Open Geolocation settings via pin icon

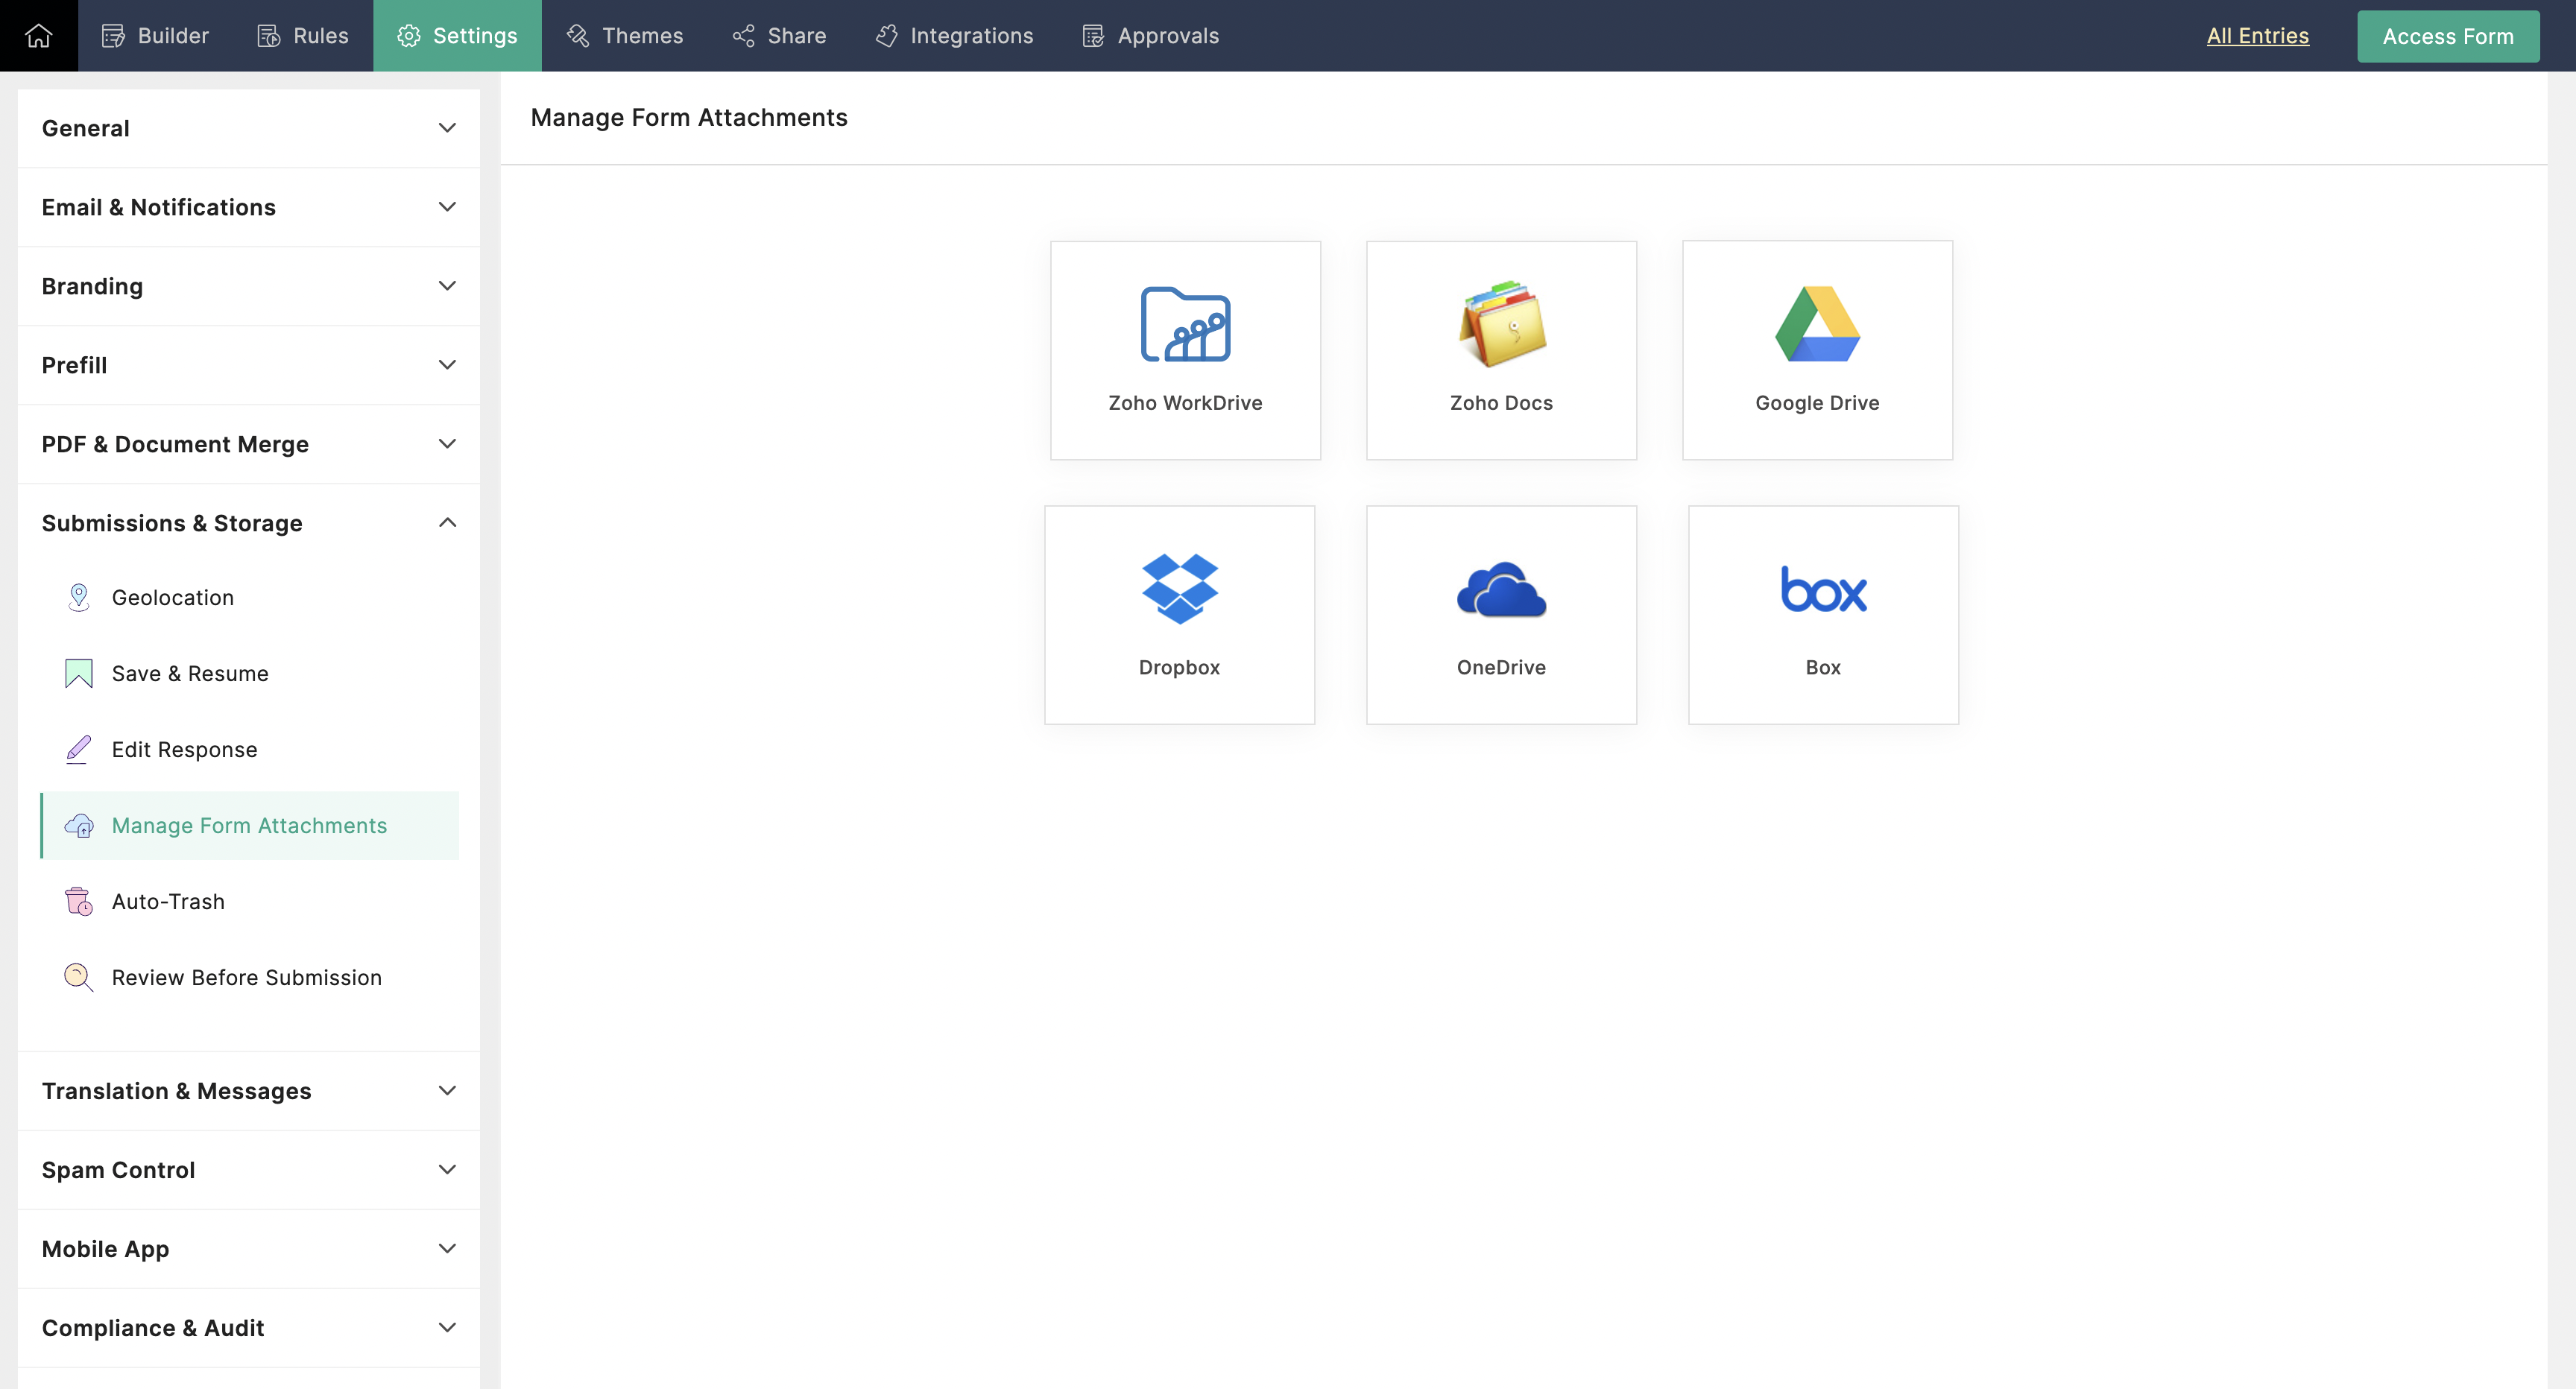coord(78,597)
